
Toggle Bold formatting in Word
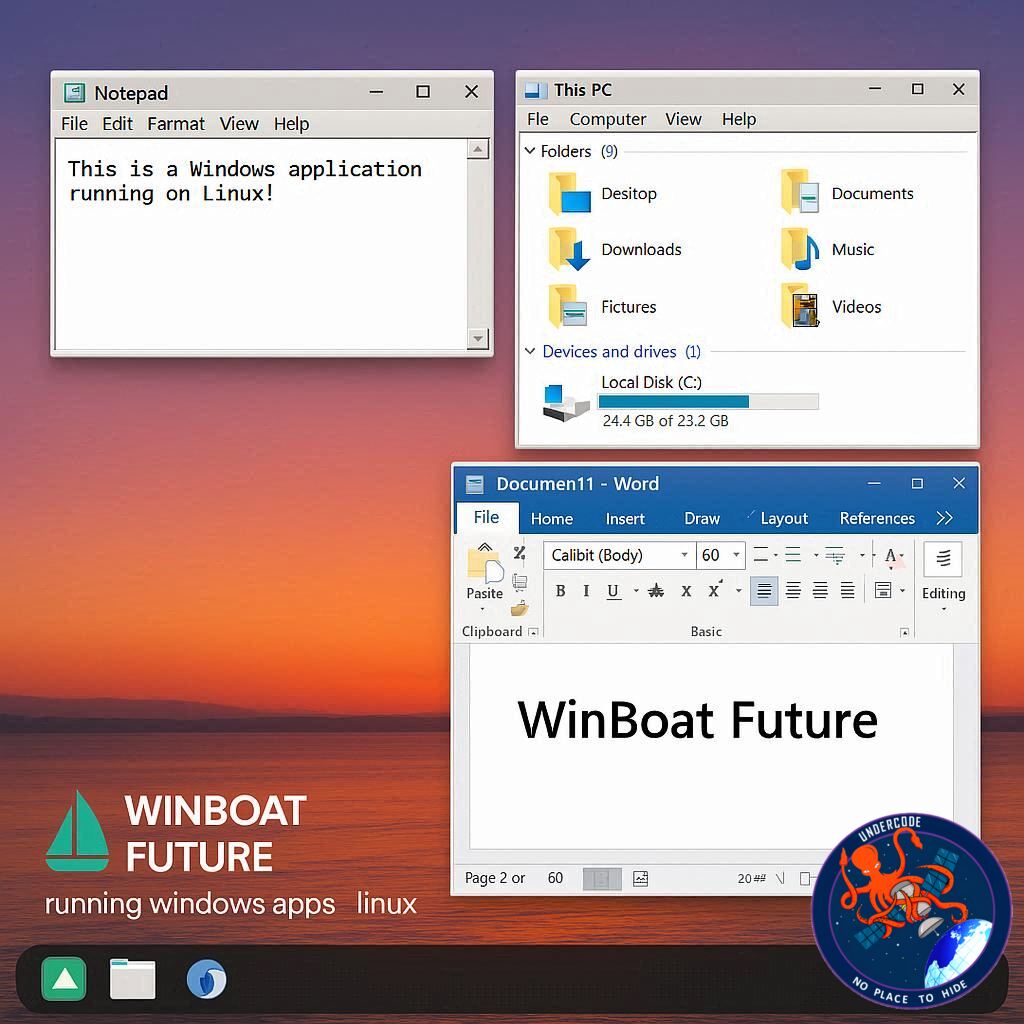560,591
